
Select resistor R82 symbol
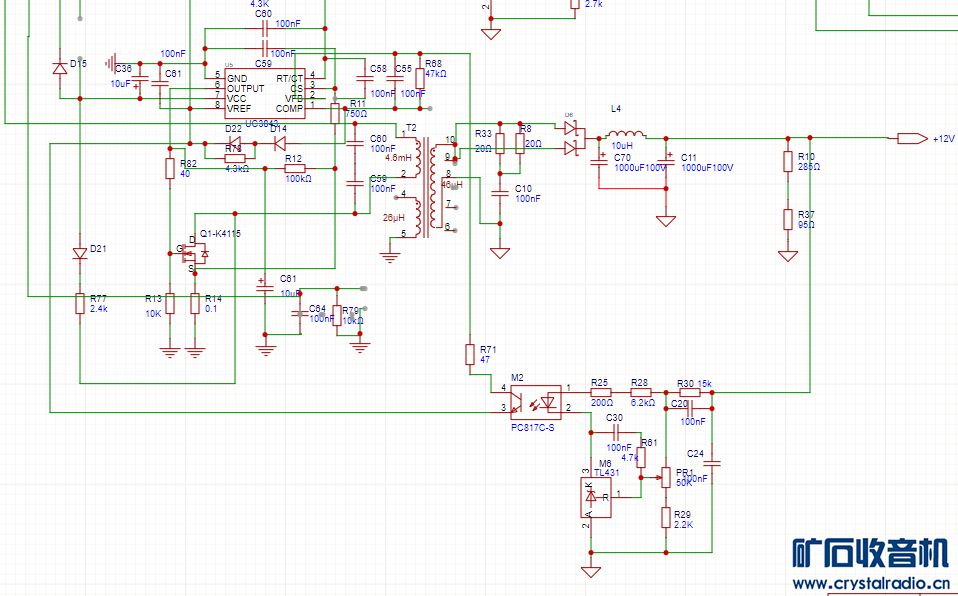pyautogui.click(x=170, y=168)
